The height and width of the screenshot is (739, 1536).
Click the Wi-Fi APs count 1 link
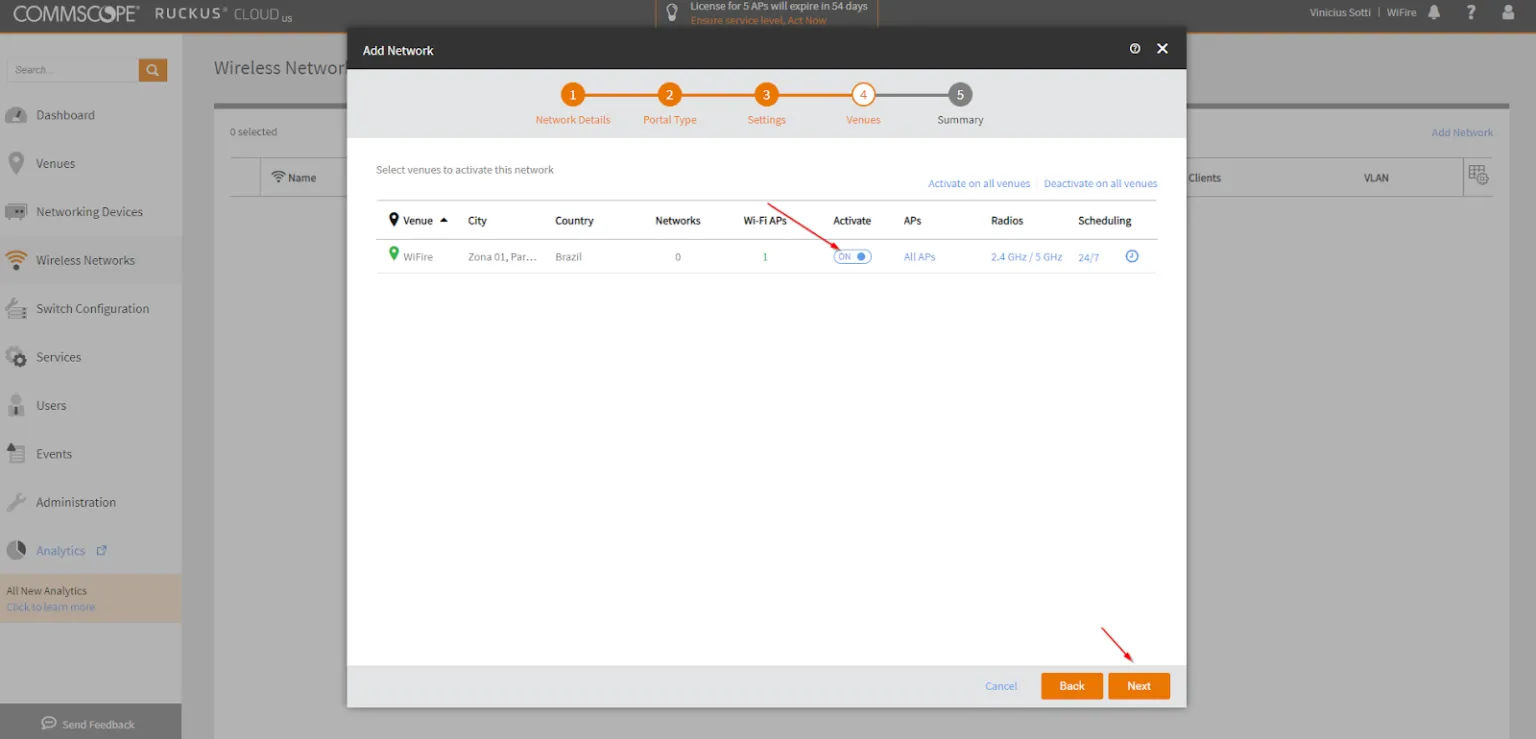click(x=765, y=257)
